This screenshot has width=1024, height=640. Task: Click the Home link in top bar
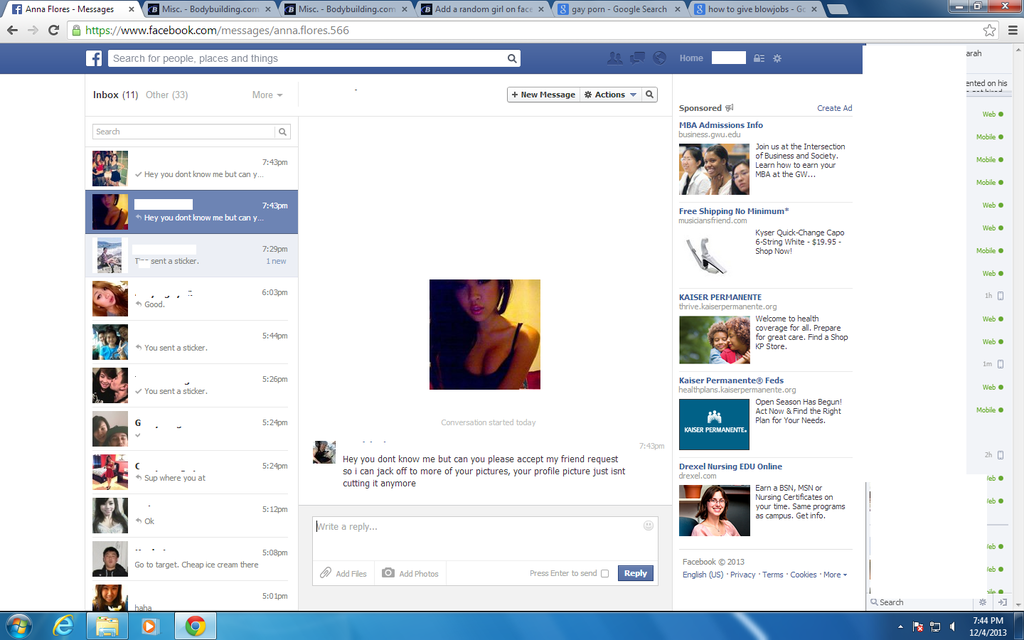tap(691, 58)
